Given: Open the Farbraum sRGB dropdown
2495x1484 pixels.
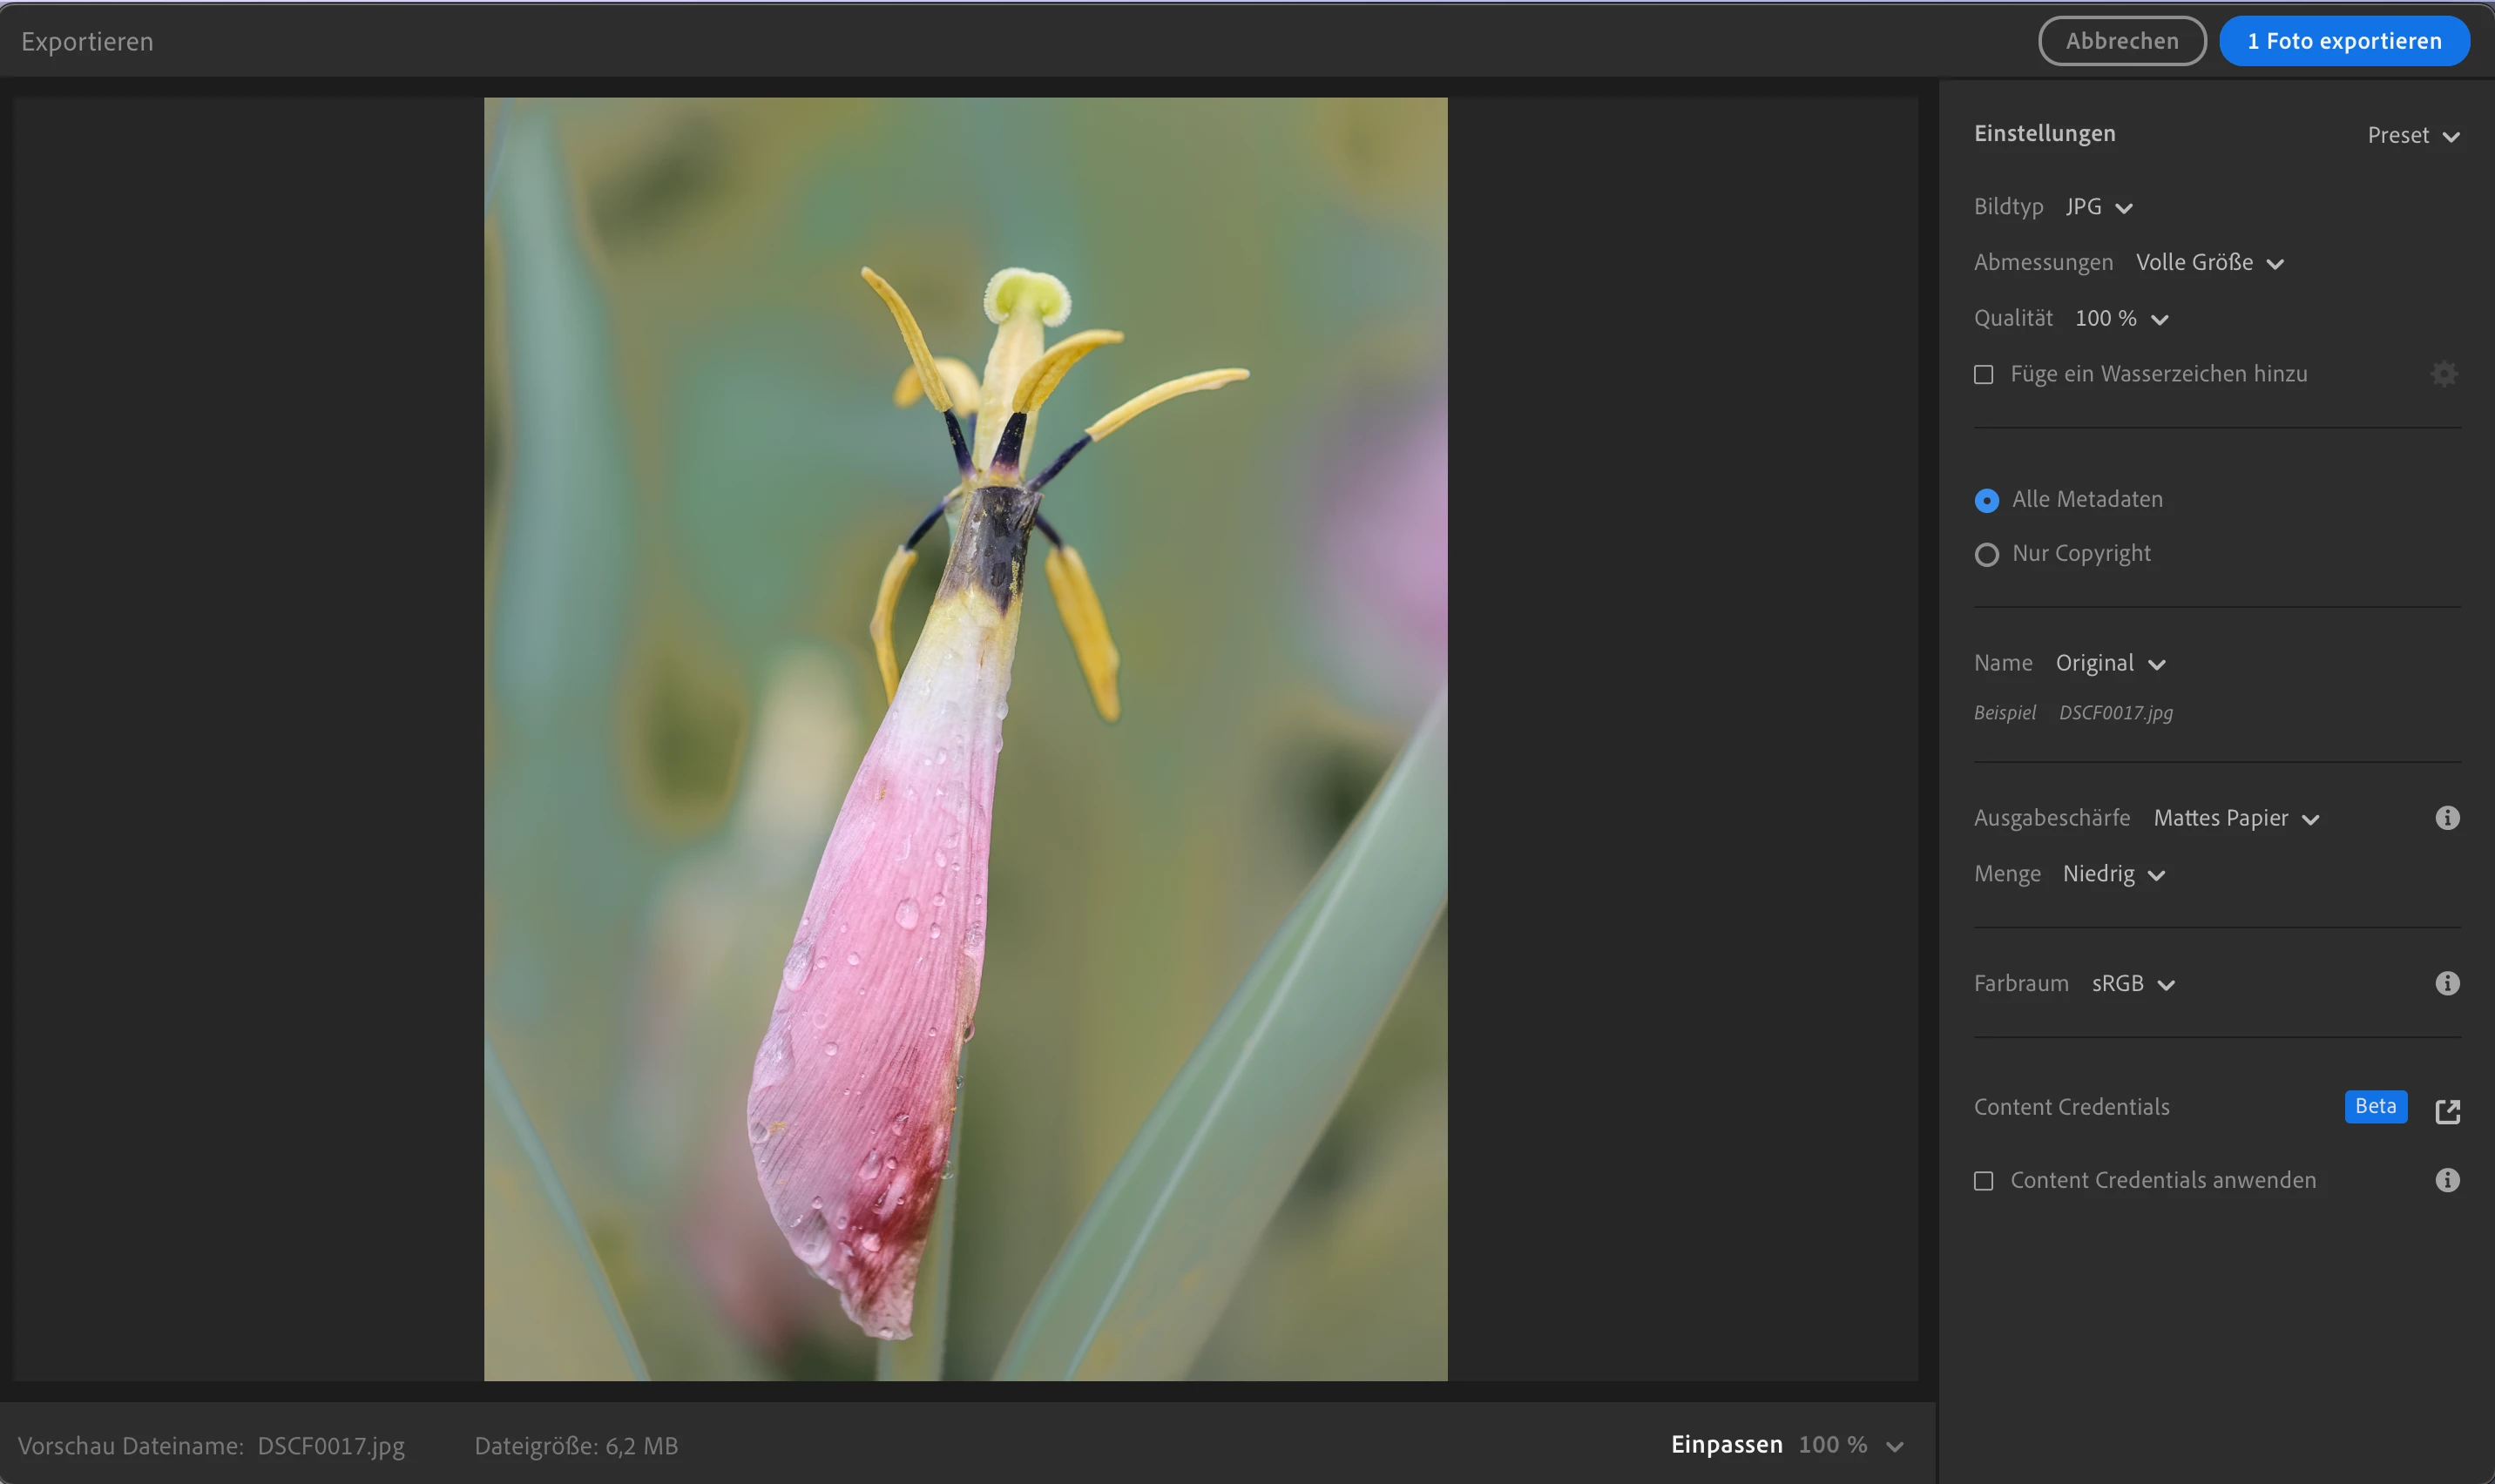Looking at the screenshot, I should coord(2132,984).
